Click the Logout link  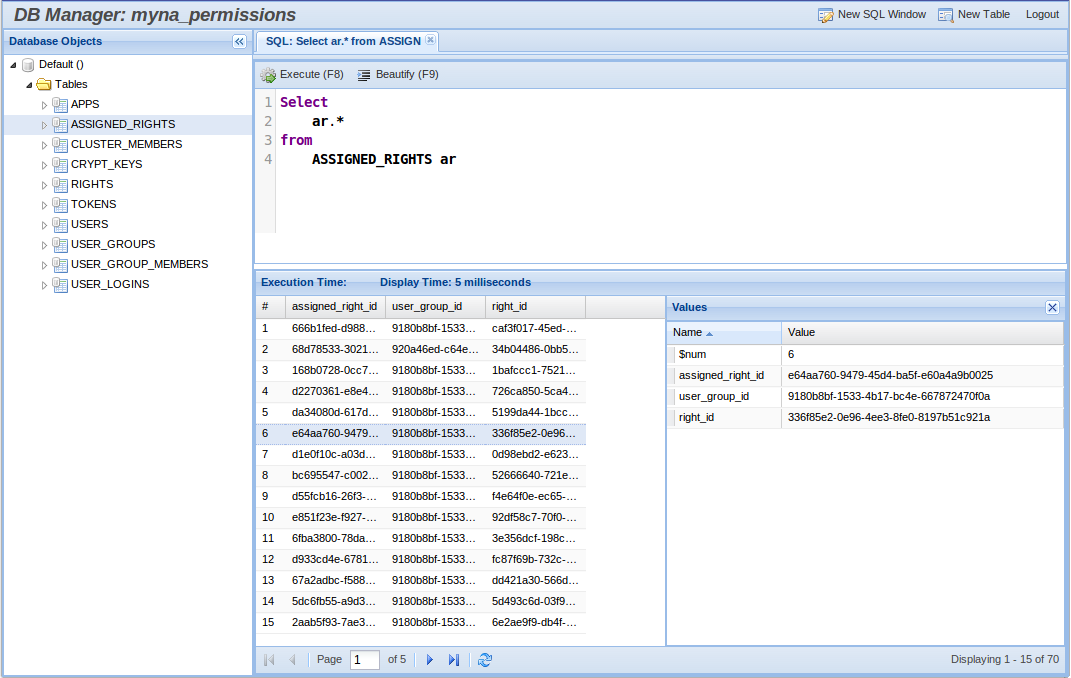pyautogui.click(x=1042, y=15)
